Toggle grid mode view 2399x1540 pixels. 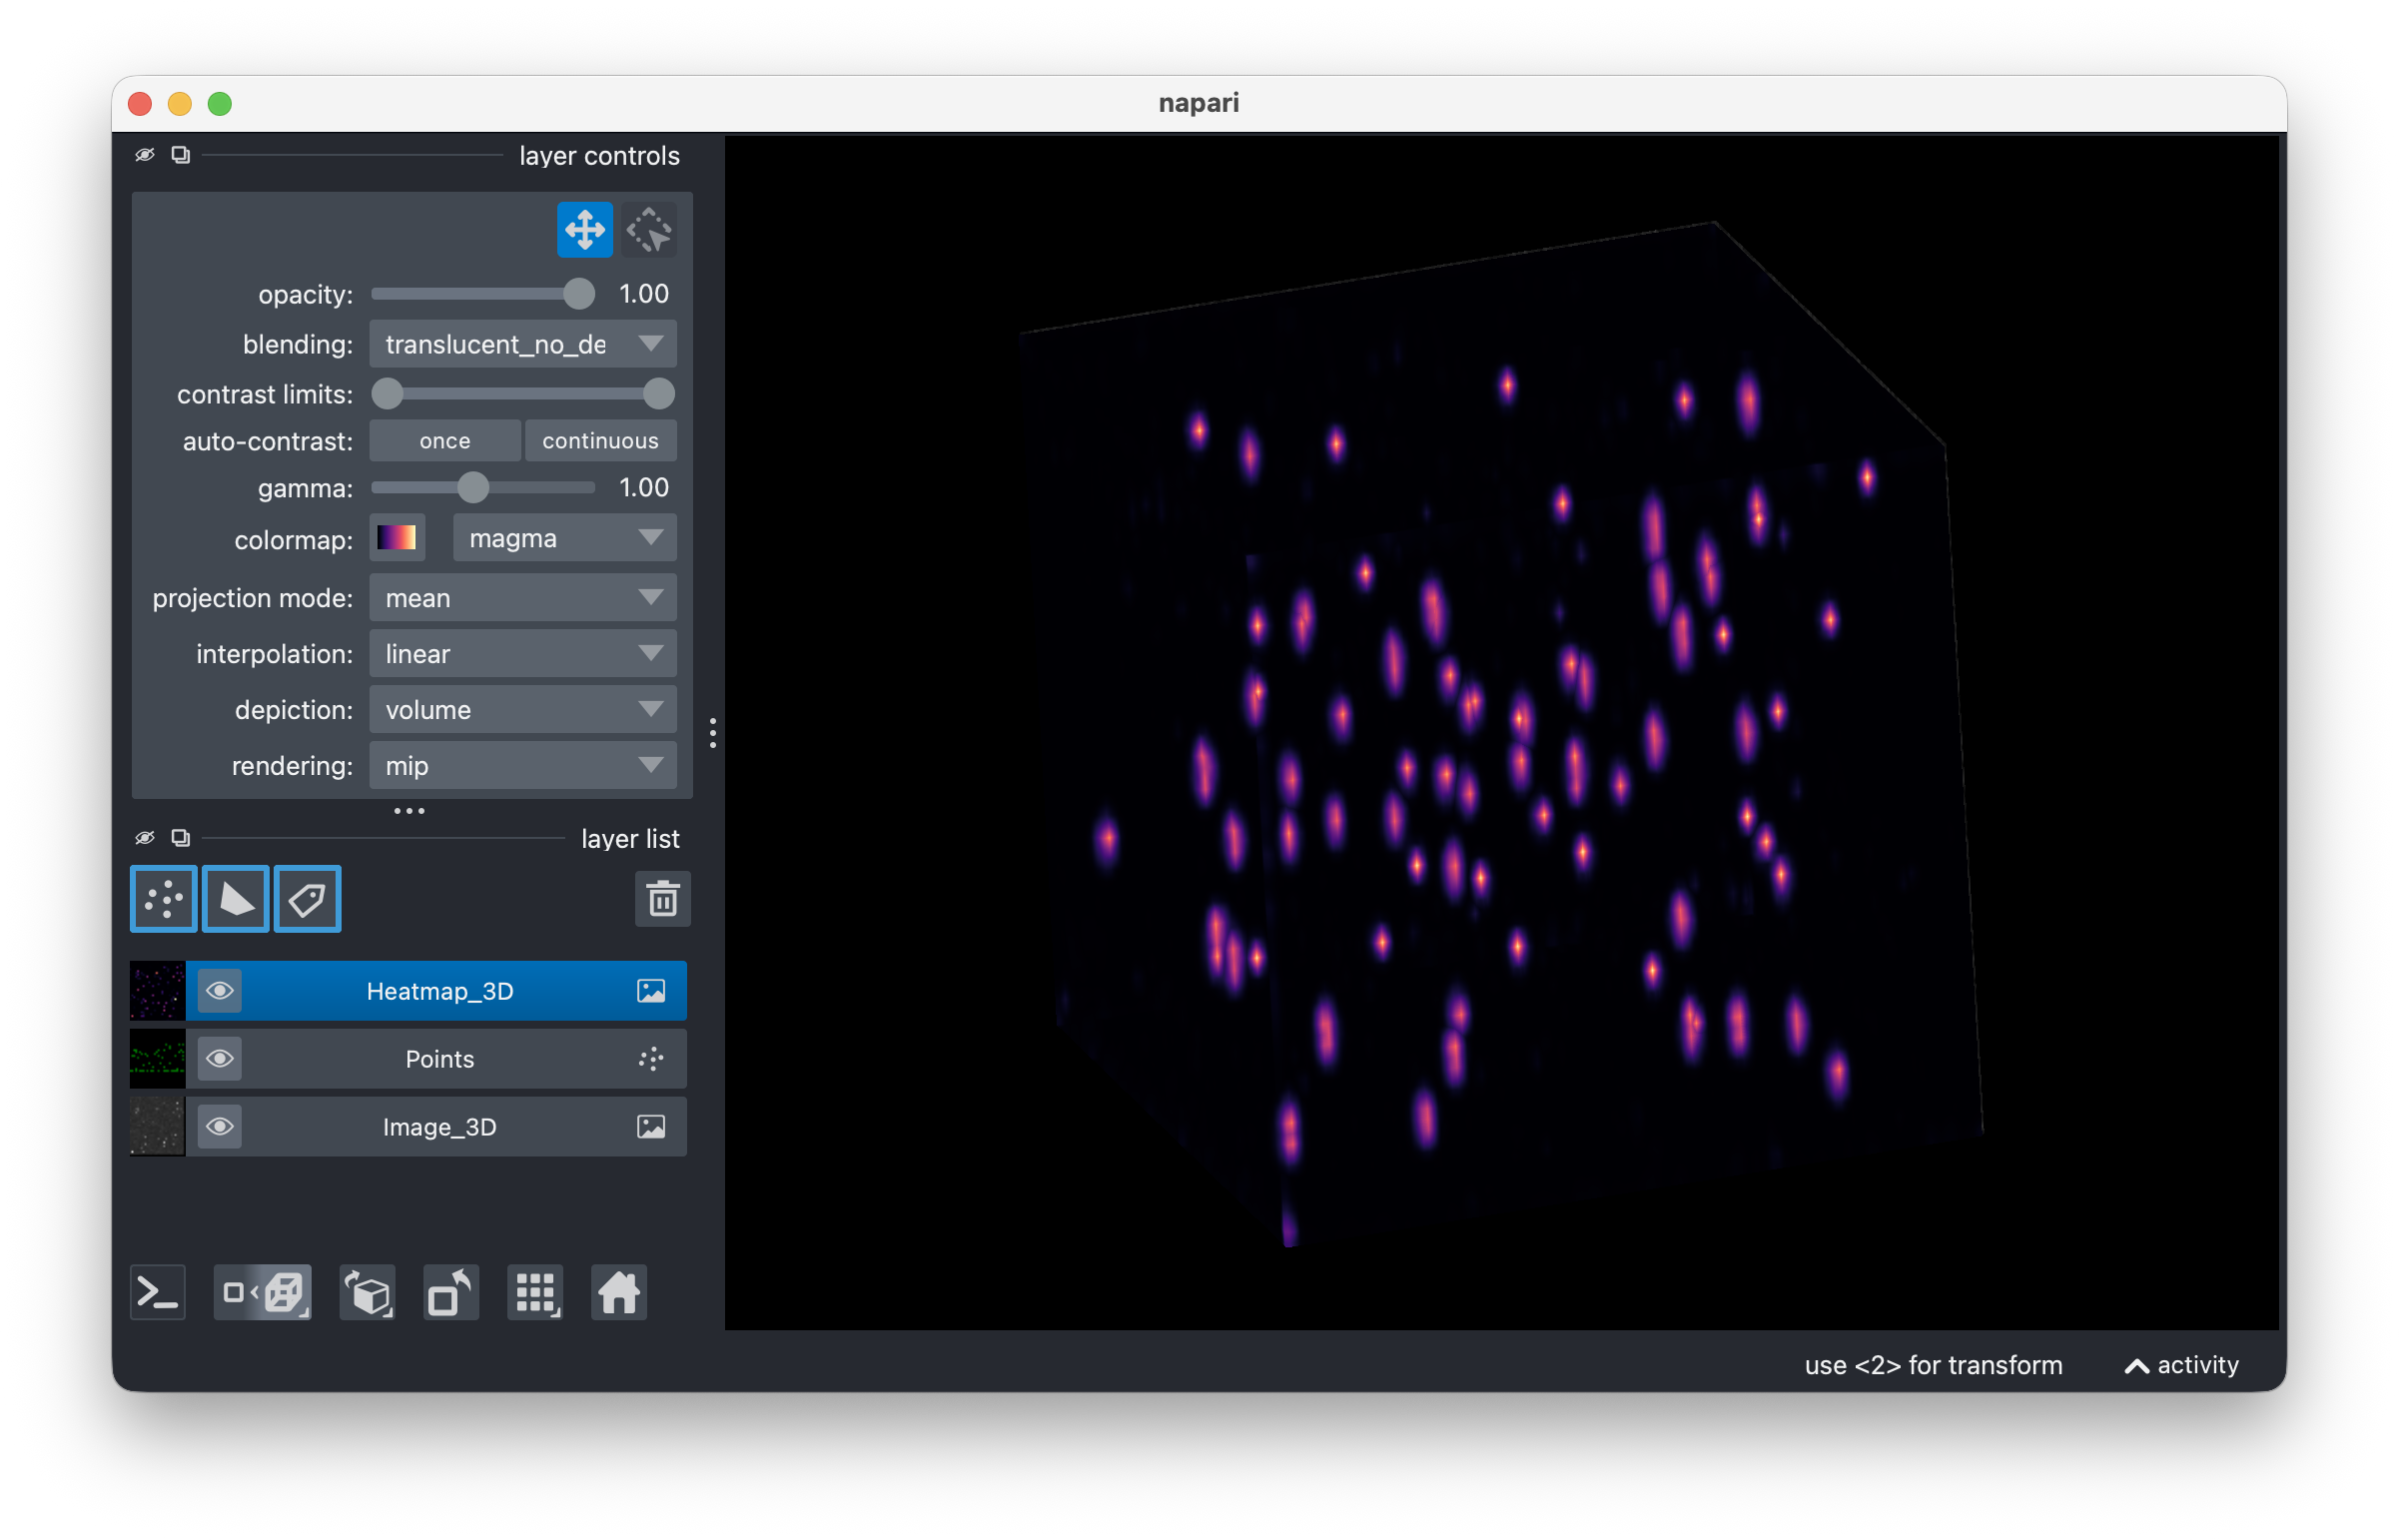tap(535, 1293)
